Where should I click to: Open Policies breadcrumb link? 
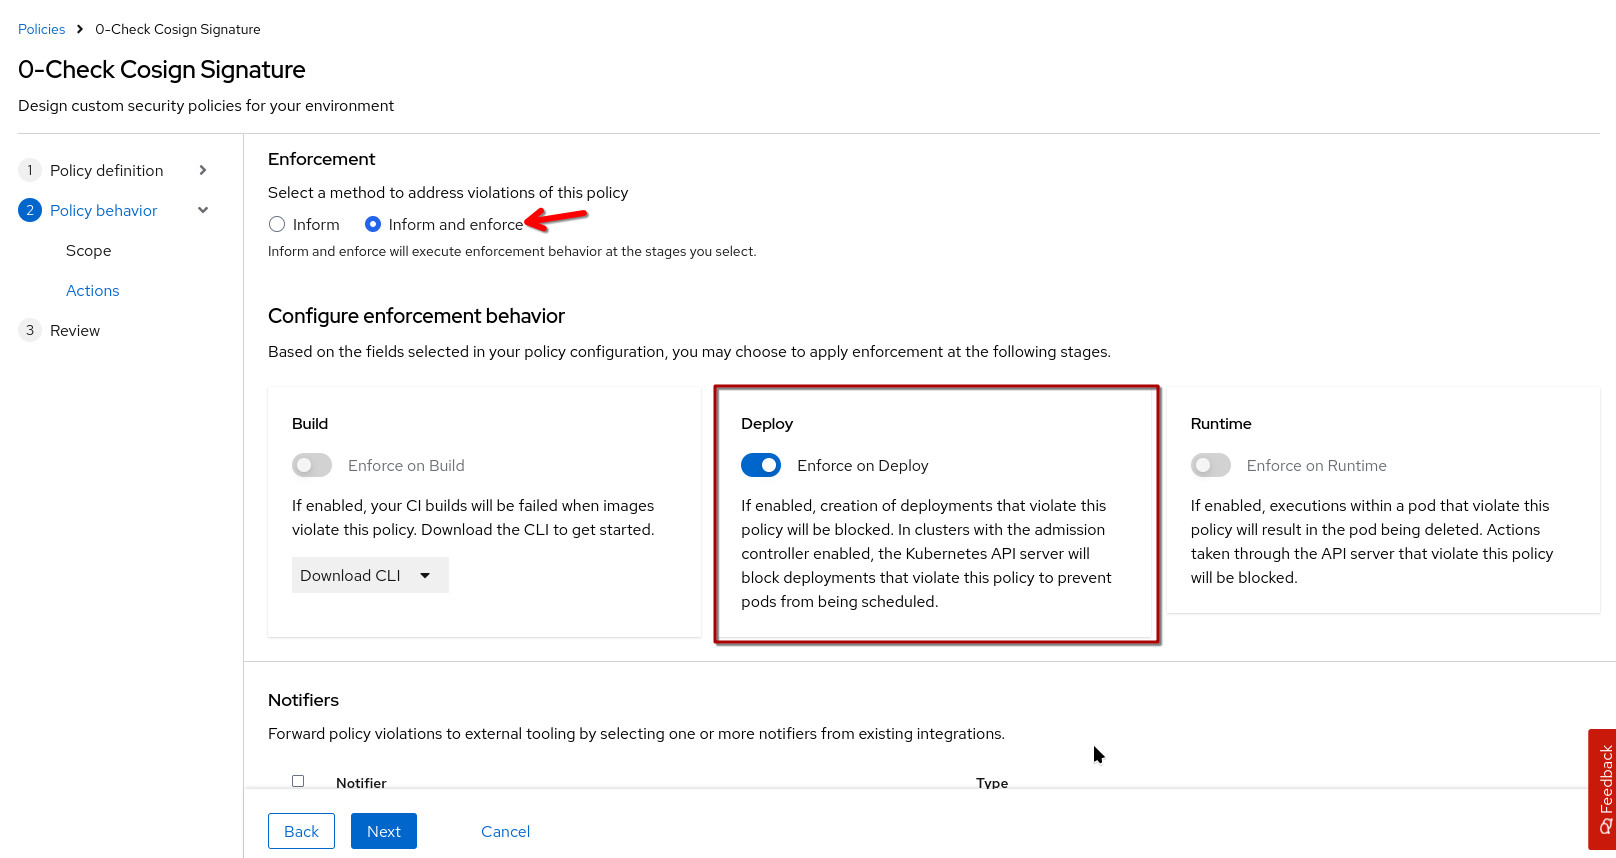(x=41, y=29)
